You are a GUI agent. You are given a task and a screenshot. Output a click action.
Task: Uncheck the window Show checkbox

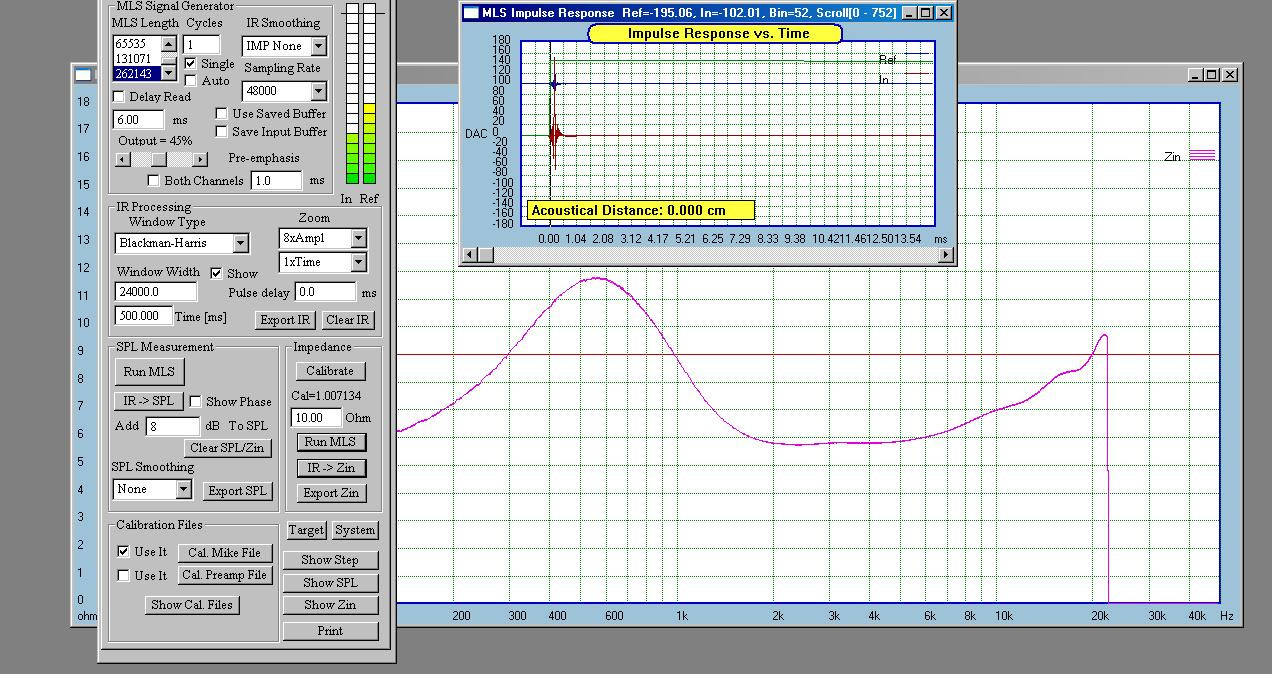coord(216,273)
